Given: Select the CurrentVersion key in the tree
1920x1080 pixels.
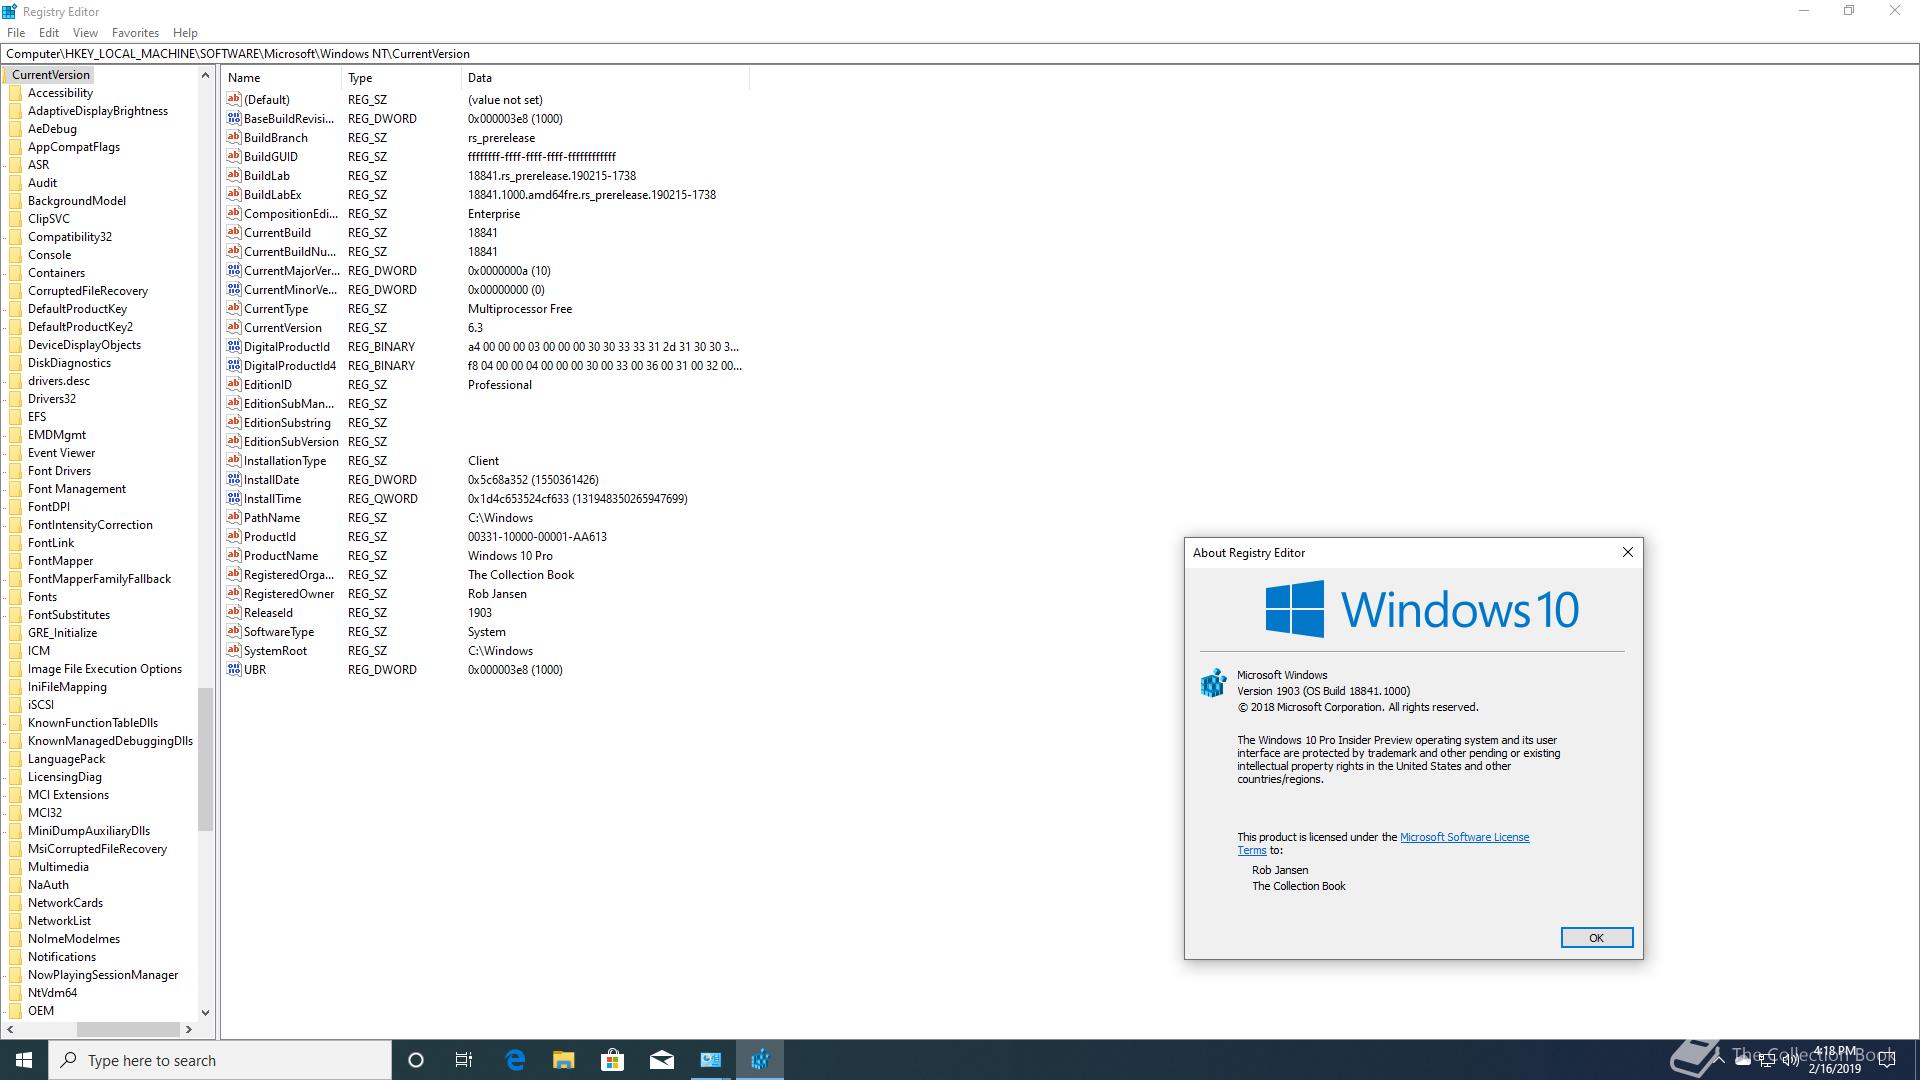Looking at the screenshot, I should click(51, 75).
